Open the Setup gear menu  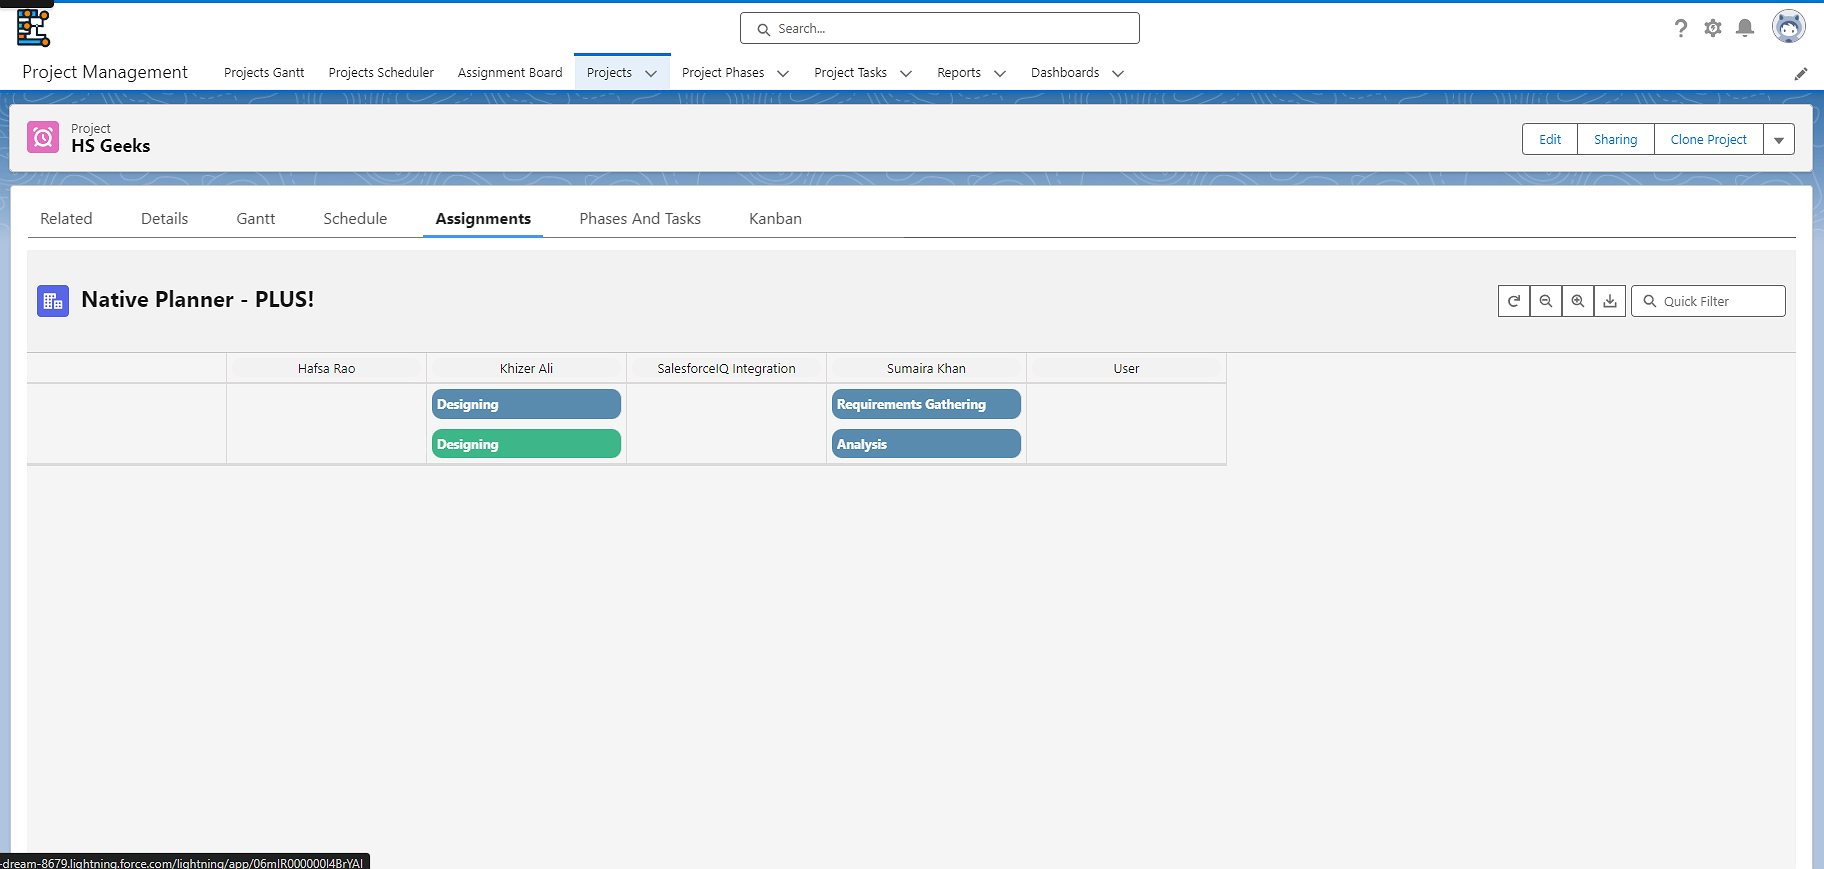coord(1713,28)
